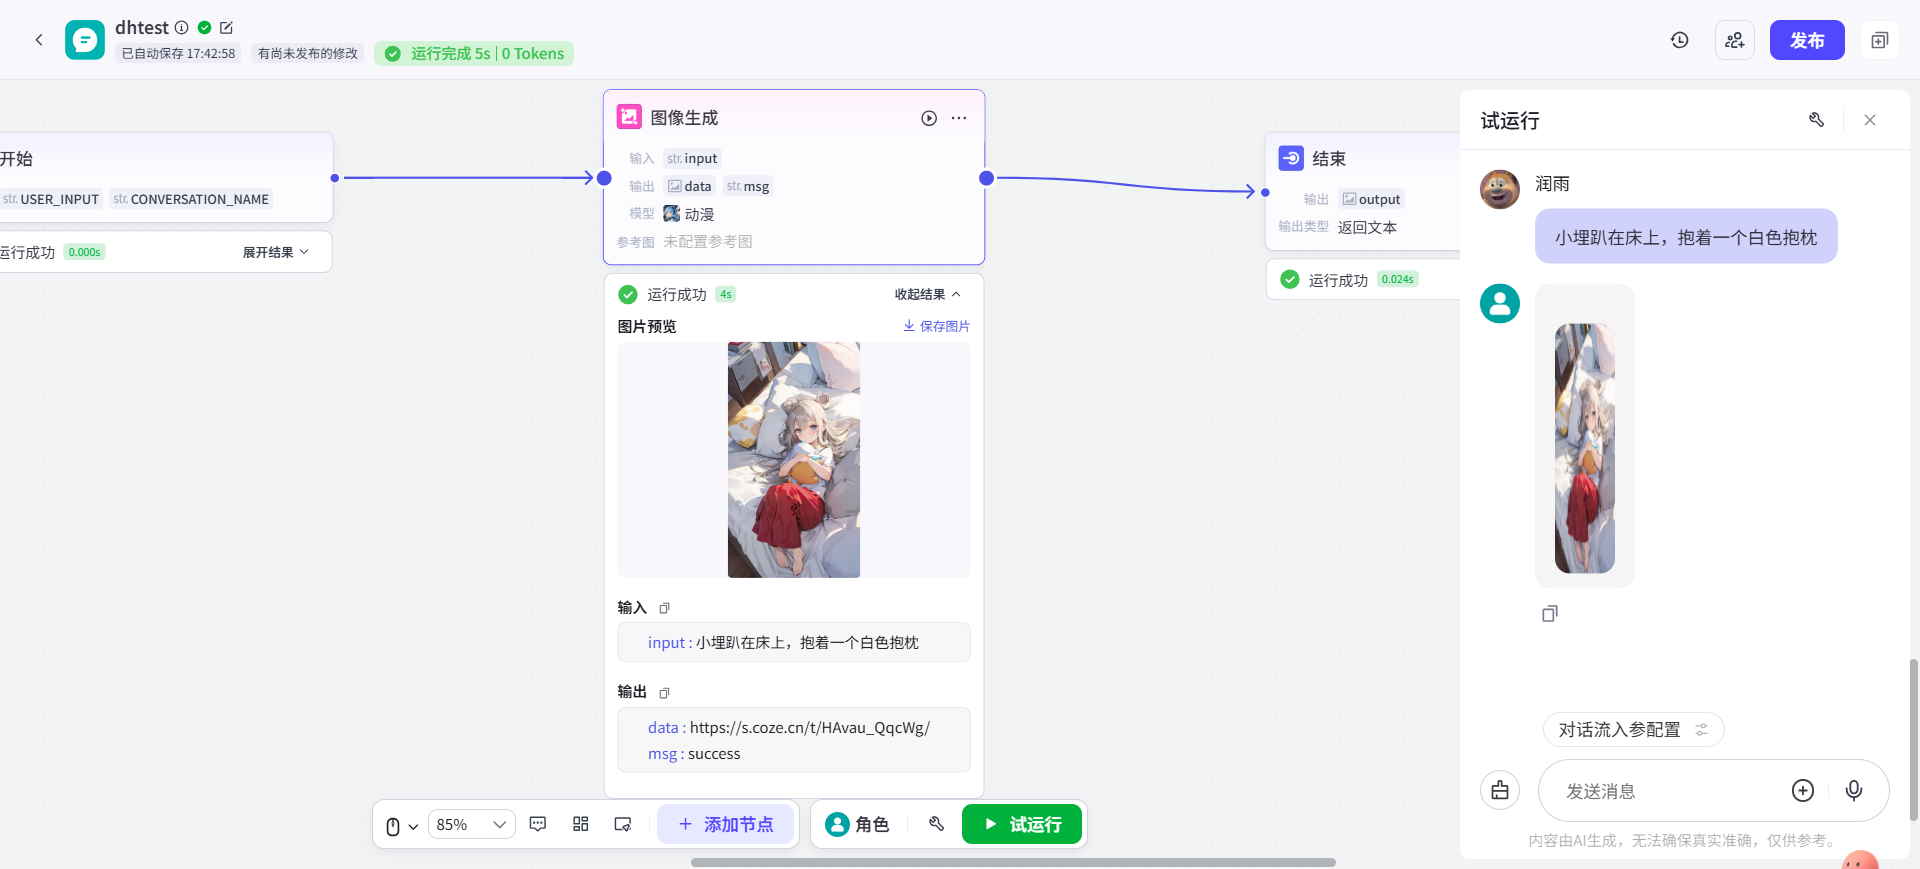
Task: Click the 结束 end node icon
Action: tap(1291, 158)
